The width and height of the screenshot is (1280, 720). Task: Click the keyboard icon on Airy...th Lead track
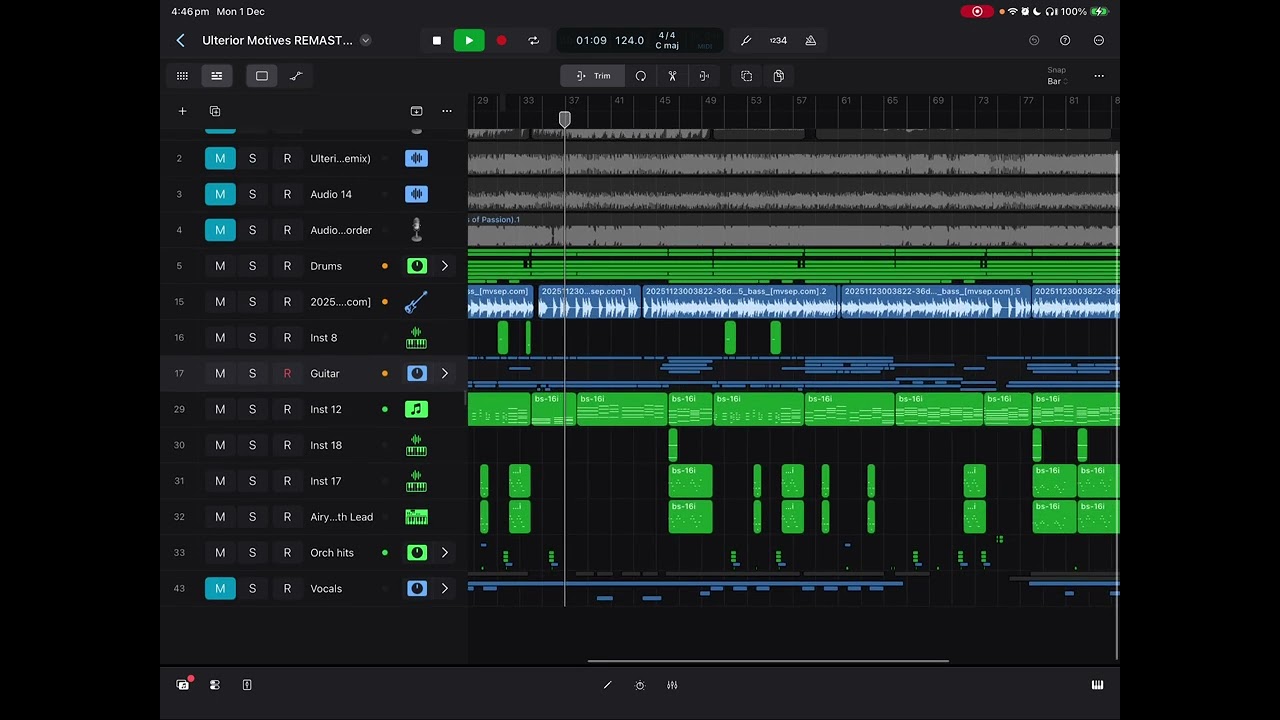417,517
